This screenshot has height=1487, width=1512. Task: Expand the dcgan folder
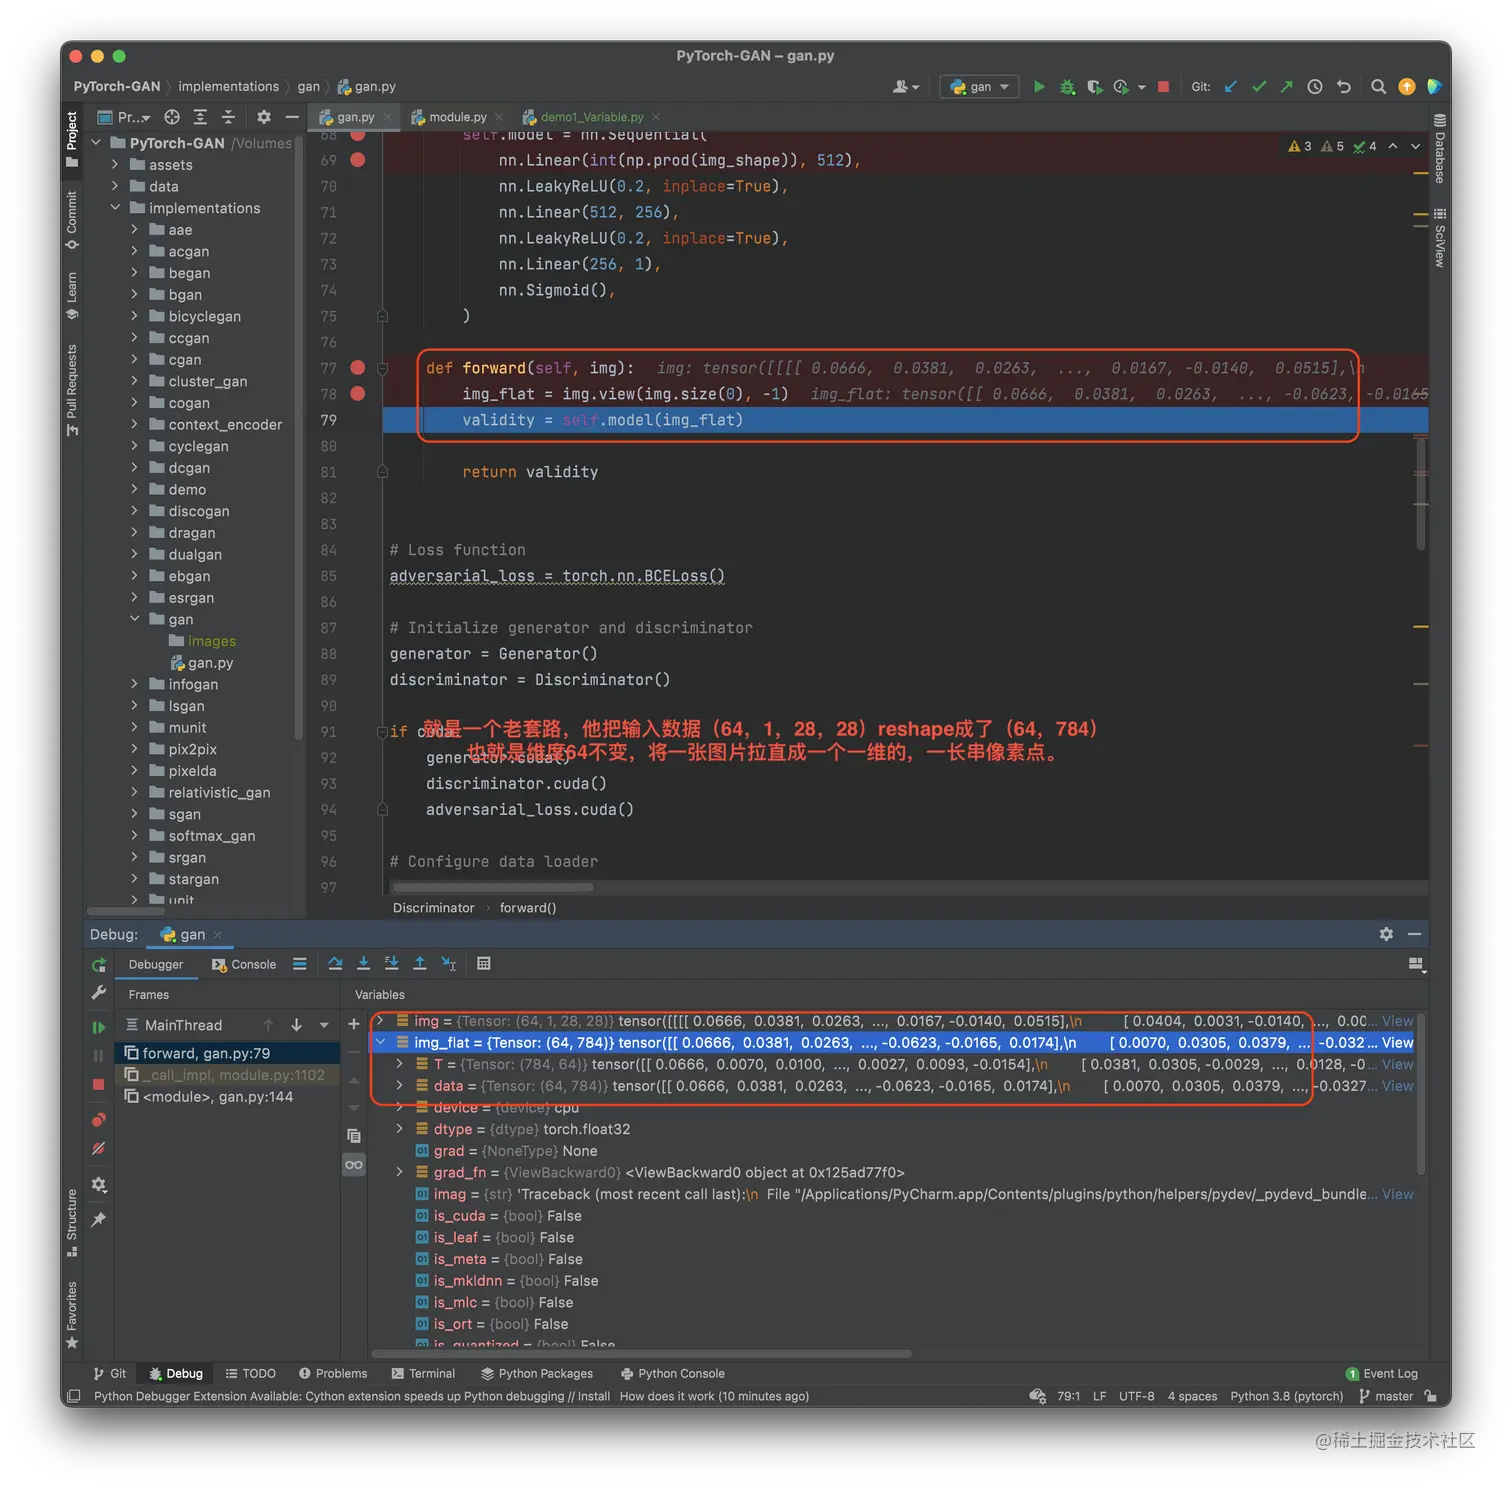pos(134,468)
